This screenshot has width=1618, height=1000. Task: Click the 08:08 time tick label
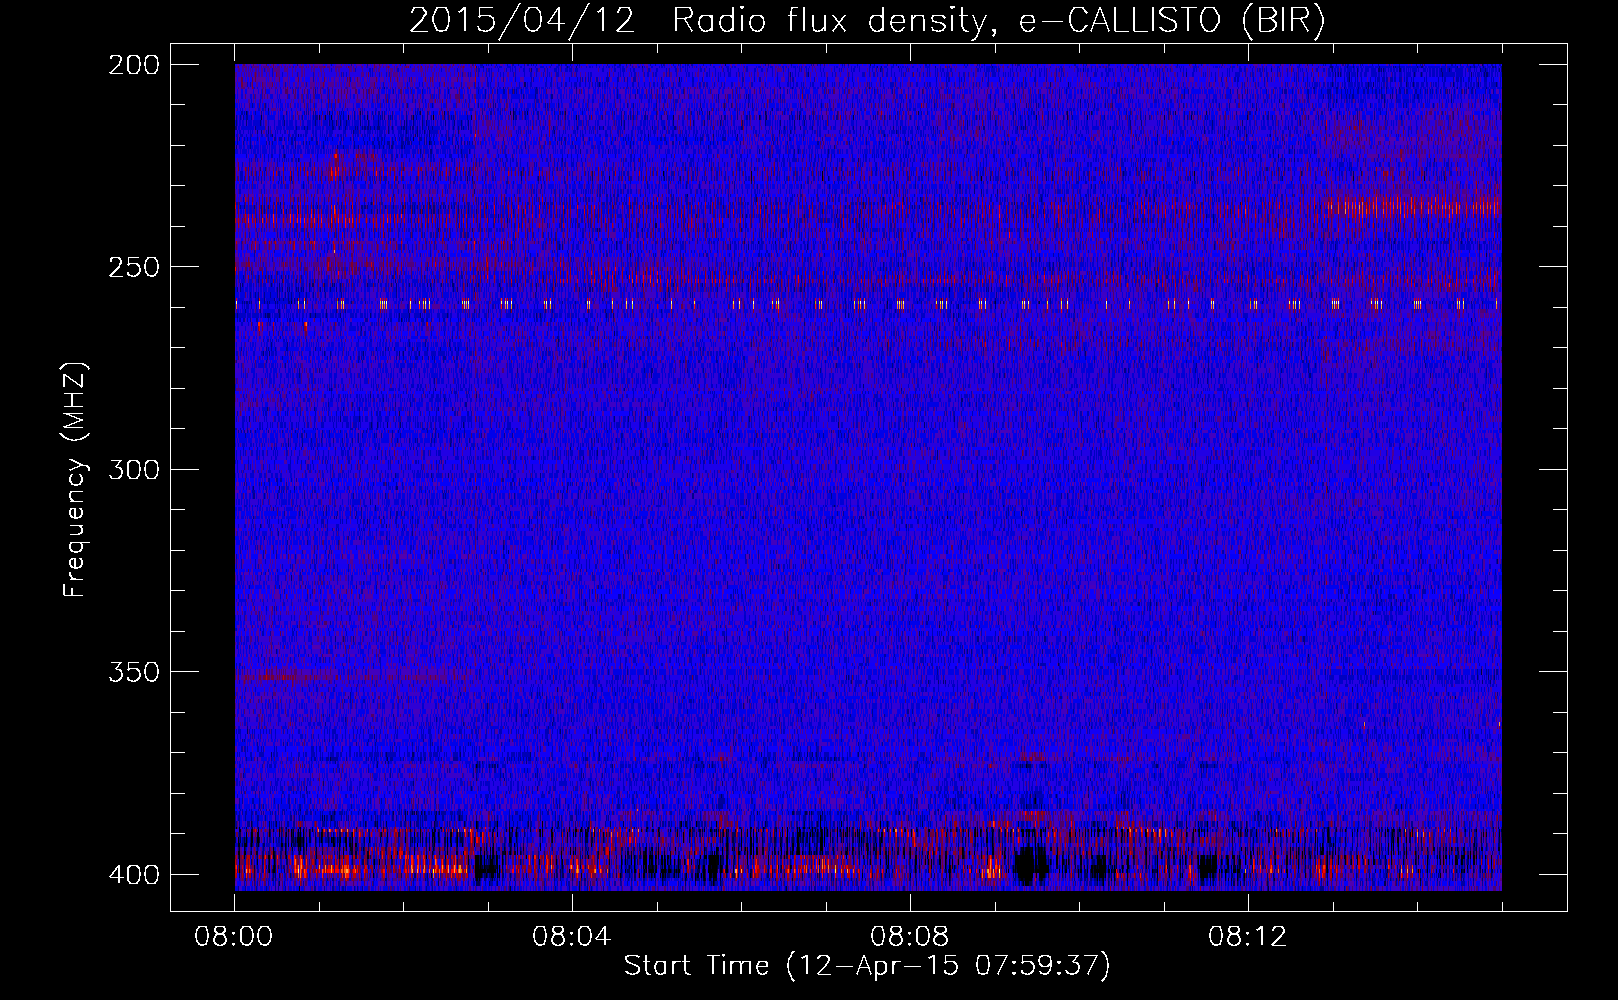coord(910,937)
